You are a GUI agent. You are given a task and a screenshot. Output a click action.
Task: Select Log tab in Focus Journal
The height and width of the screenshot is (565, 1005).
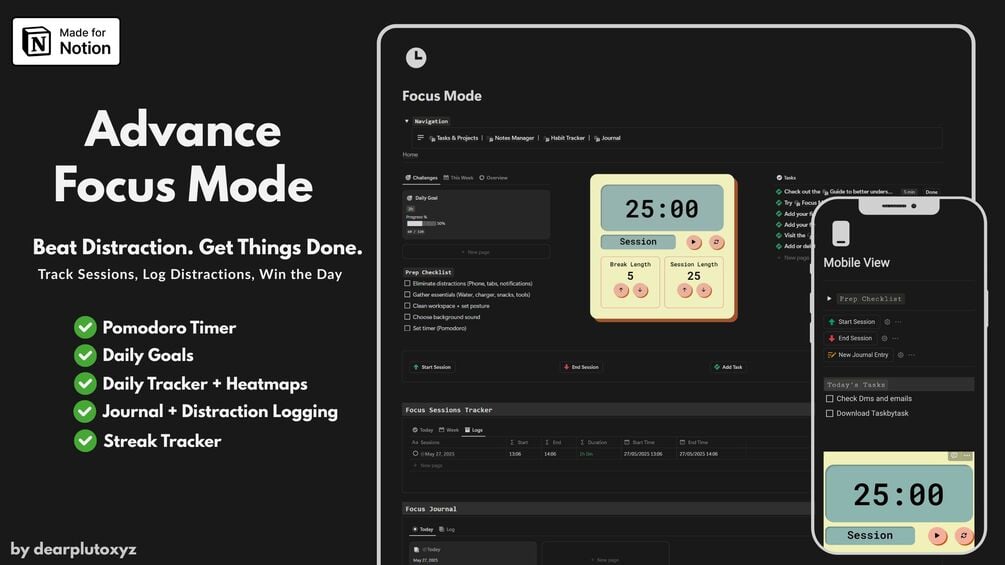pos(447,529)
